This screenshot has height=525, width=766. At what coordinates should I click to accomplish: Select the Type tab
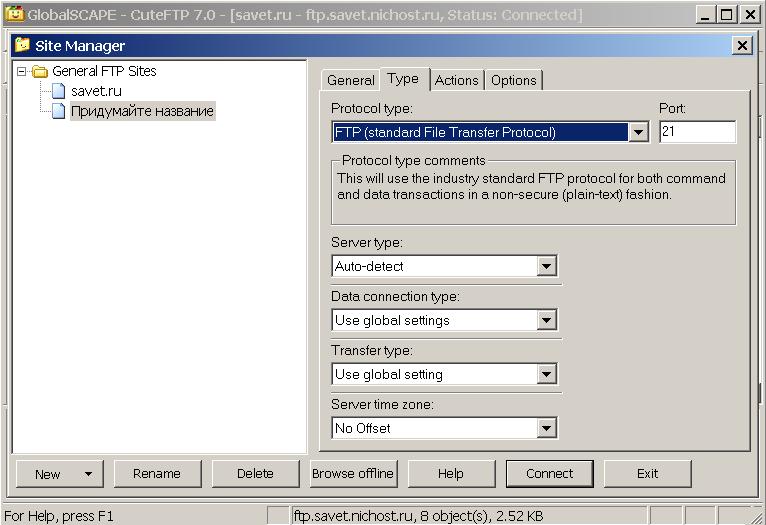(404, 79)
